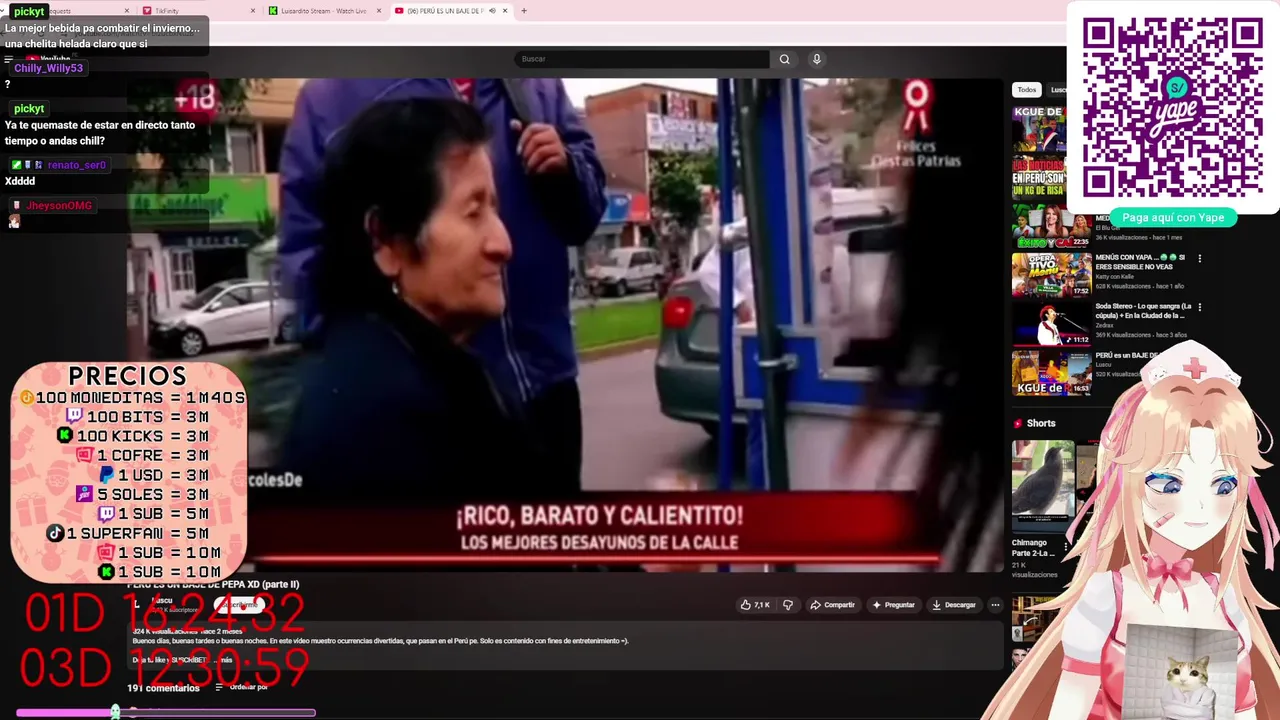Open Ordenar por comments sorting
1280x720 pixels.
tap(241, 687)
